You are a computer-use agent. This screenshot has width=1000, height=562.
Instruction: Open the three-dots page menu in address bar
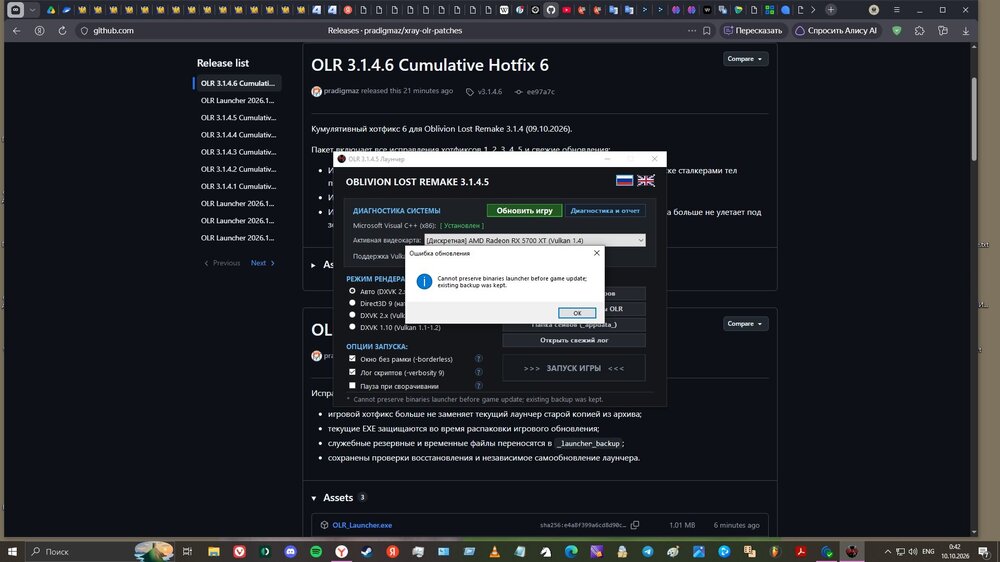[x=692, y=31]
